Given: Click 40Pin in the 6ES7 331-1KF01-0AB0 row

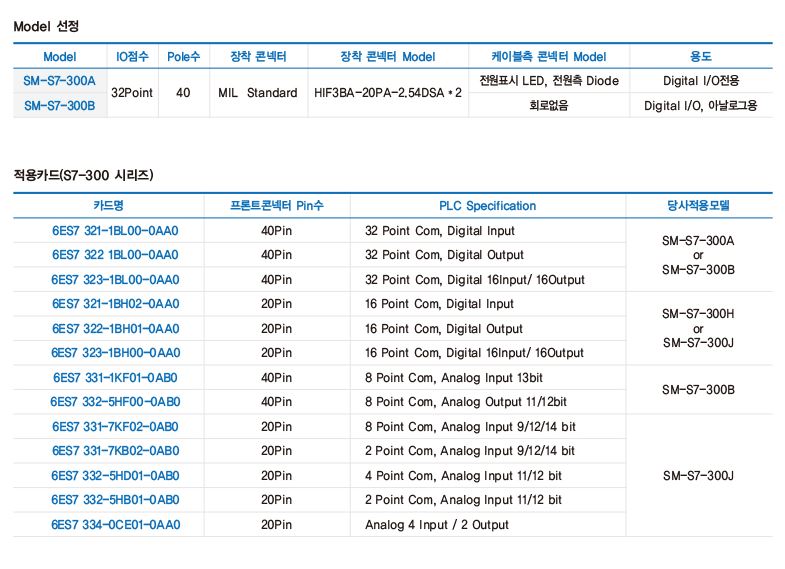Looking at the screenshot, I should (x=276, y=378).
